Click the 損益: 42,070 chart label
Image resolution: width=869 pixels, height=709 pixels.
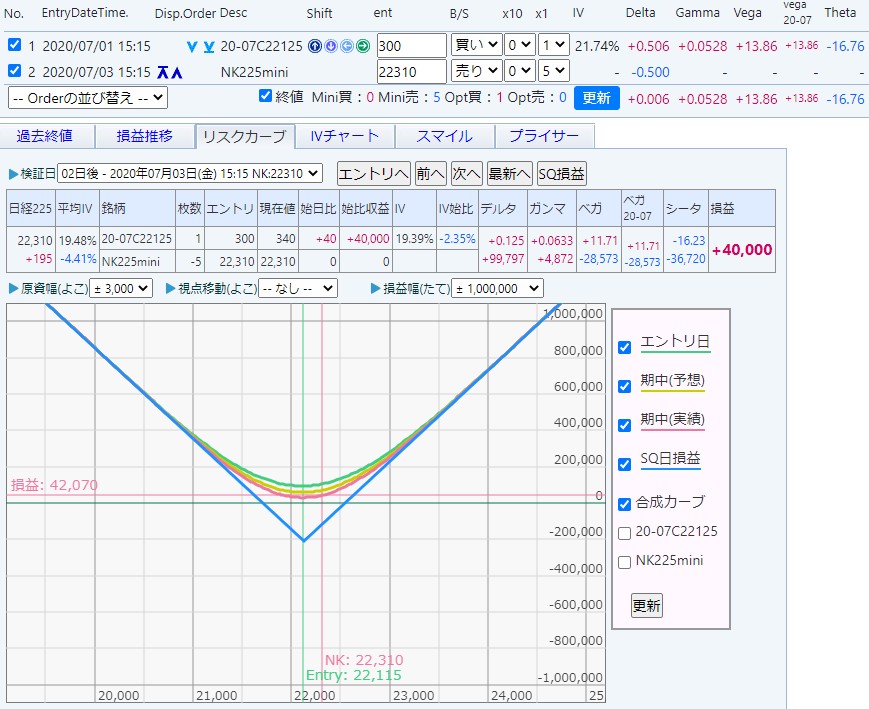pyautogui.click(x=54, y=485)
